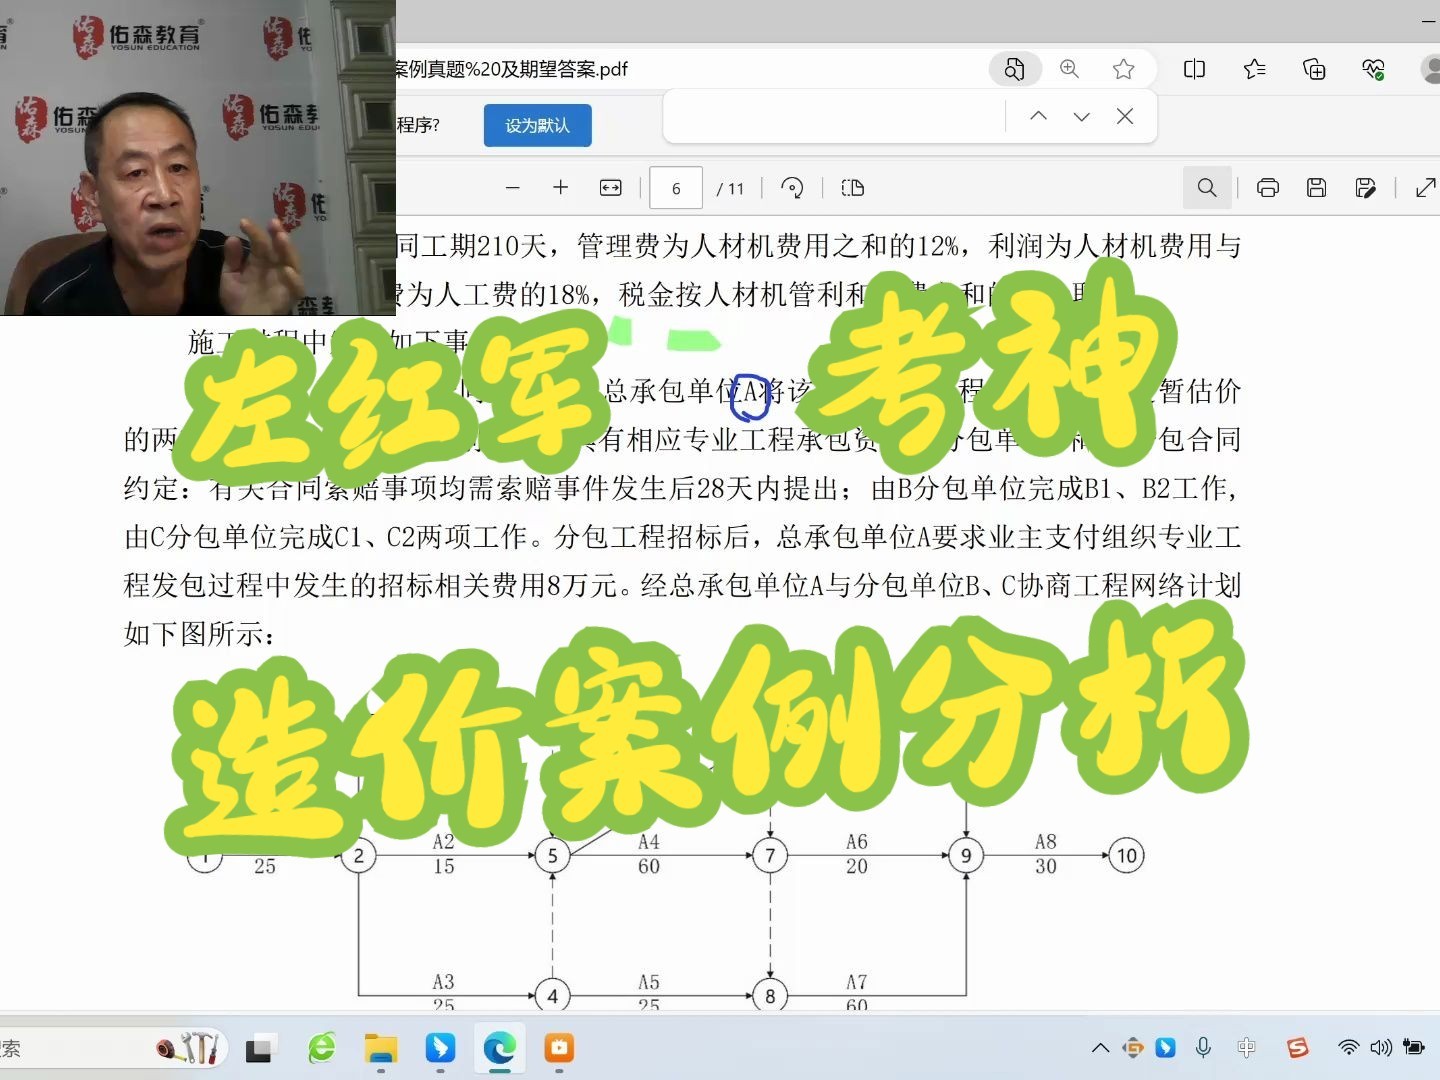Open the blue bird app on taskbar
This screenshot has height=1080, width=1440.
(x=440, y=1048)
